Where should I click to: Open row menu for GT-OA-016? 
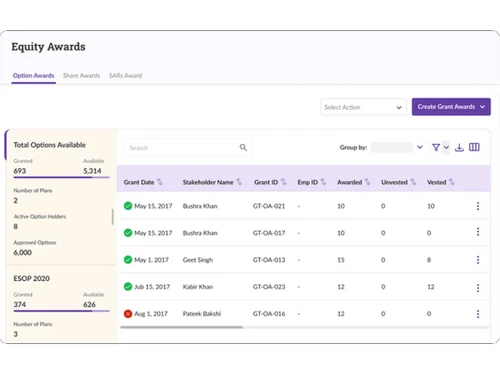point(478,314)
